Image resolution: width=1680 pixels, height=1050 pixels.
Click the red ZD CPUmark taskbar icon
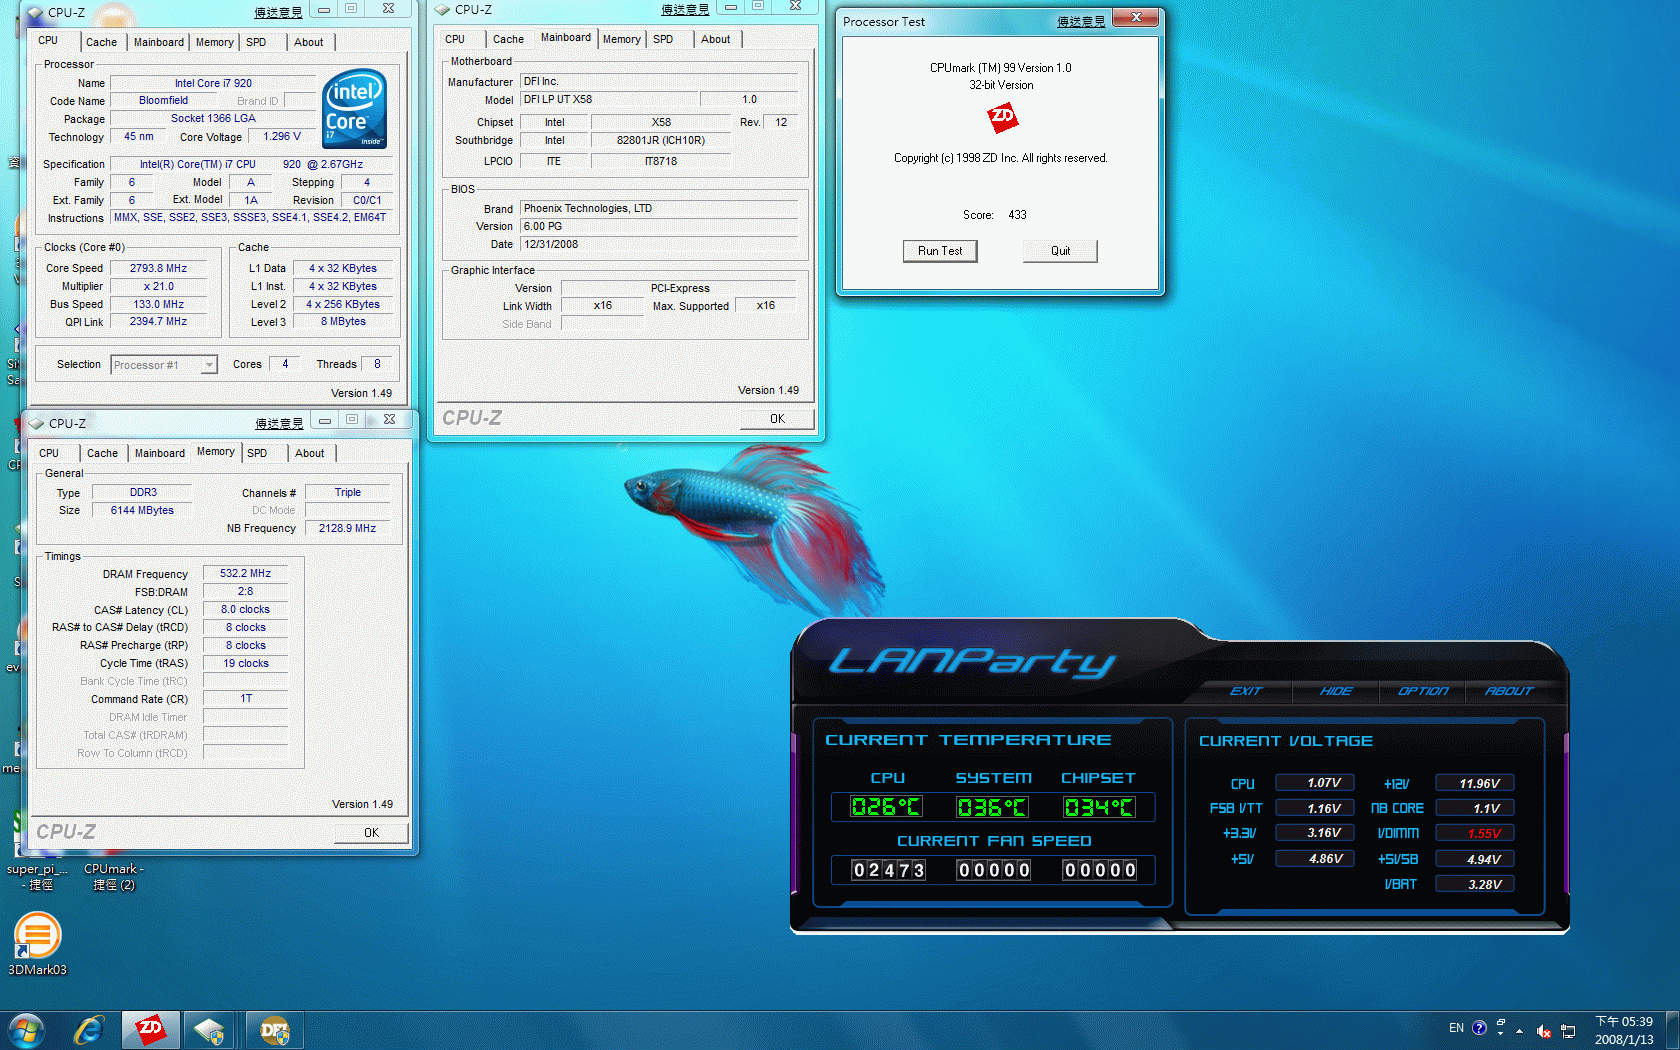point(150,1029)
